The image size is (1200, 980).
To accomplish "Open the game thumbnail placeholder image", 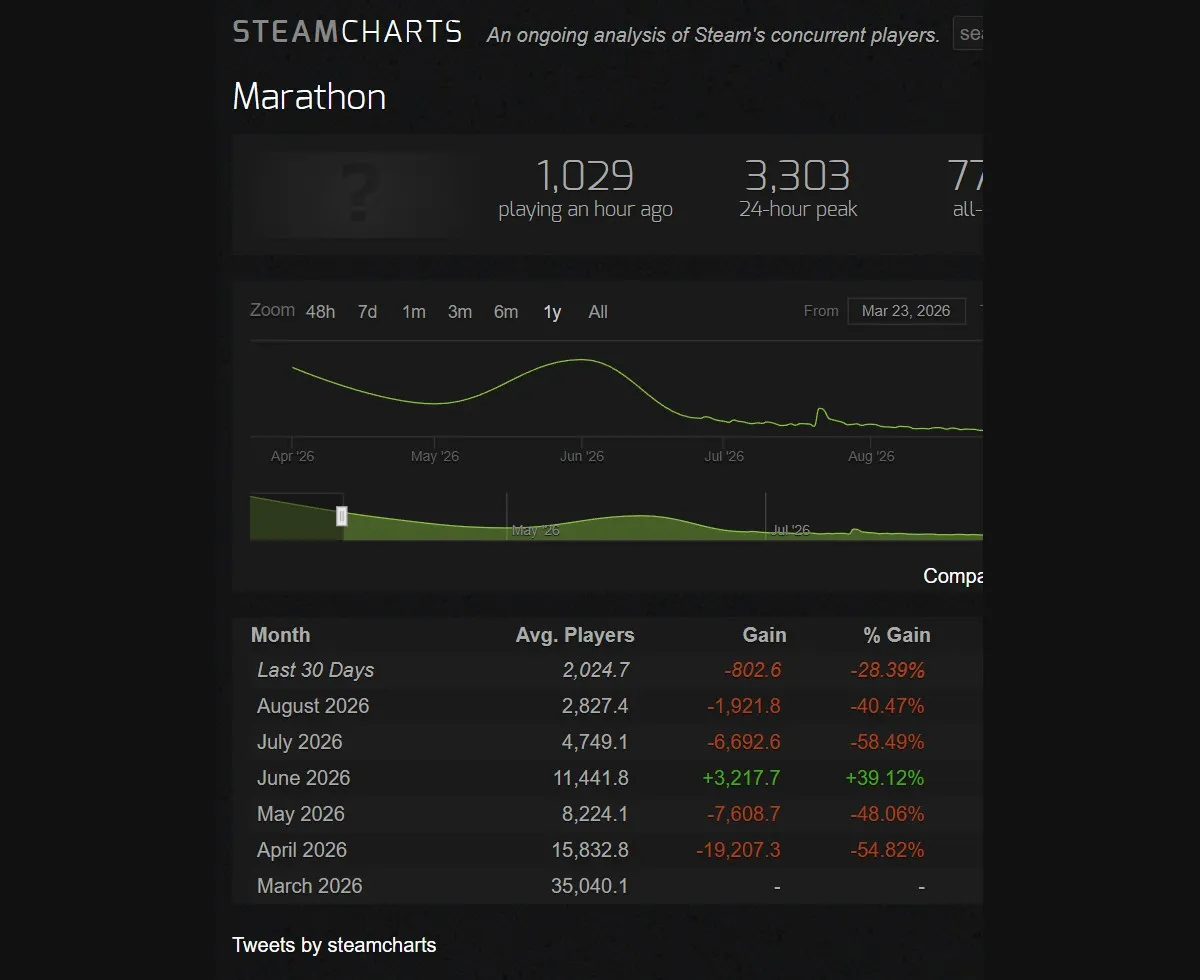I will click(x=356, y=193).
